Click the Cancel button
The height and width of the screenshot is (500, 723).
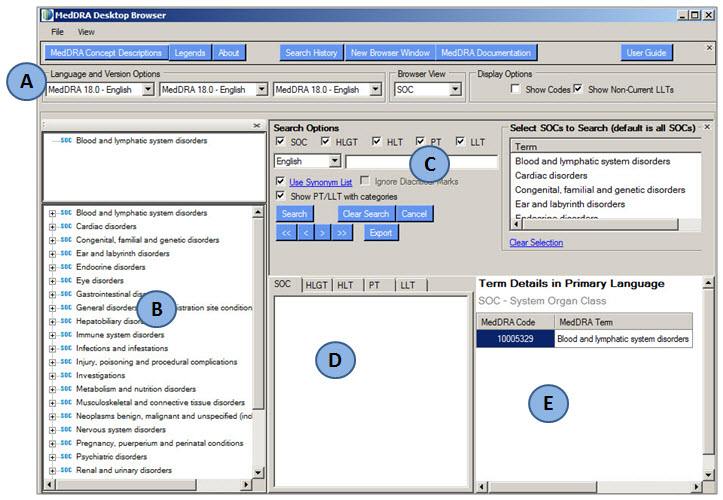click(414, 214)
